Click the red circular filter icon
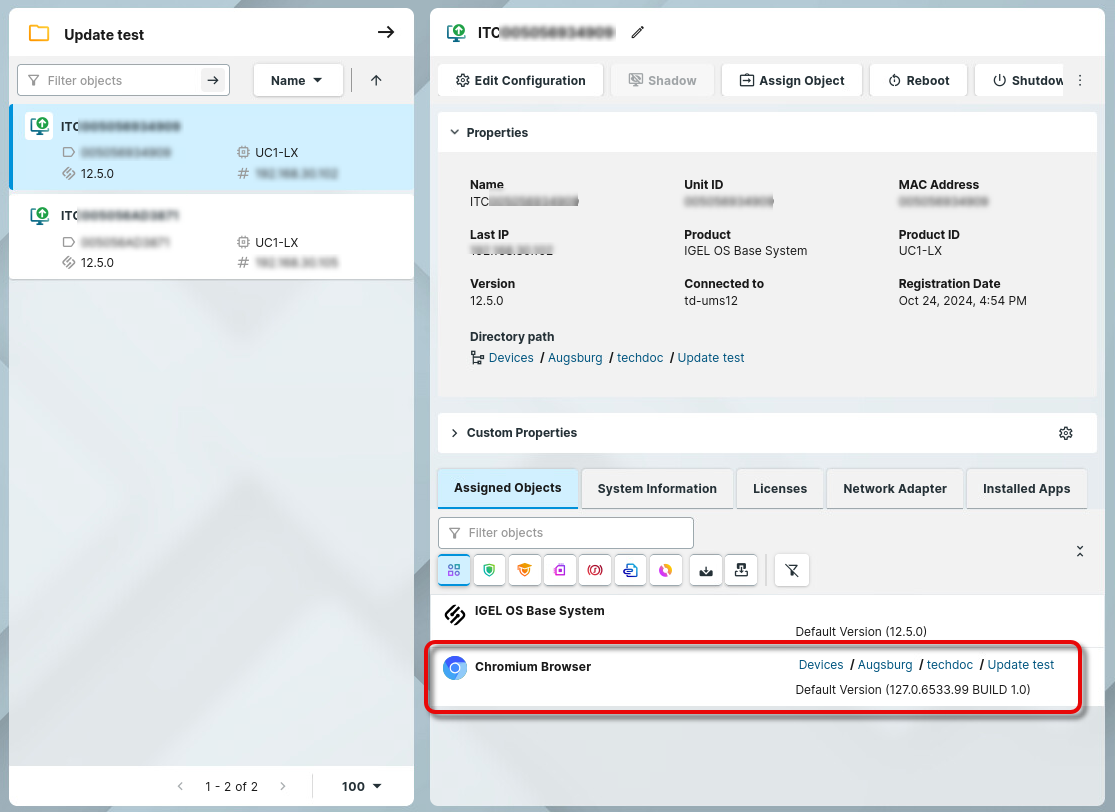The height and width of the screenshot is (812, 1115). point(595,570)
